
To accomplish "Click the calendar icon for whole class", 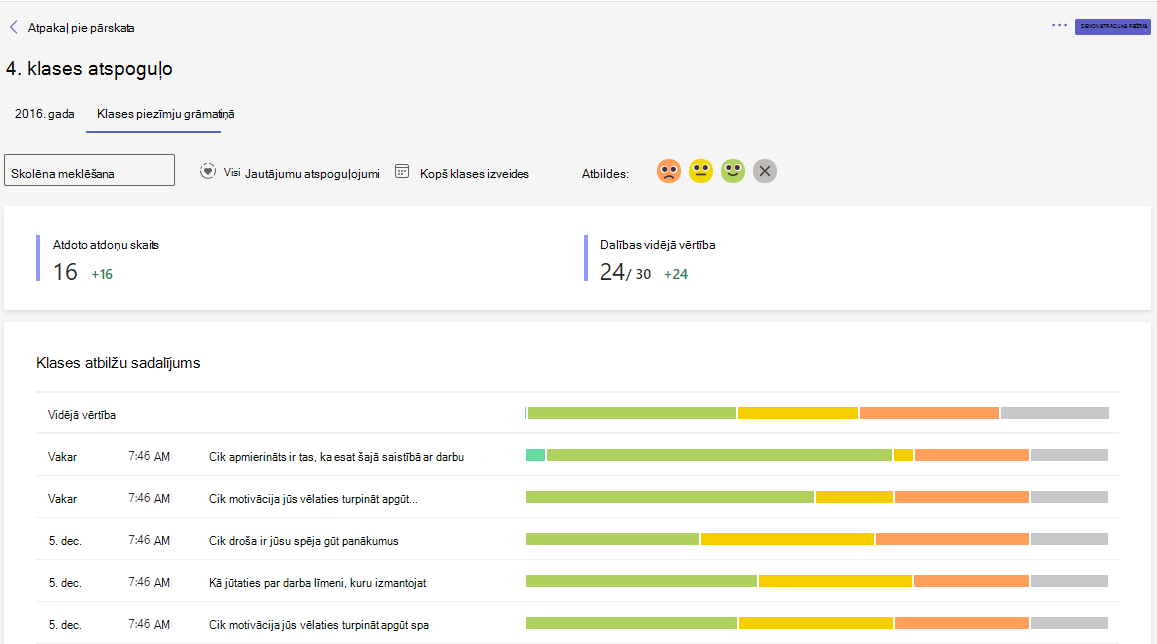I will (x=401, y=171).
